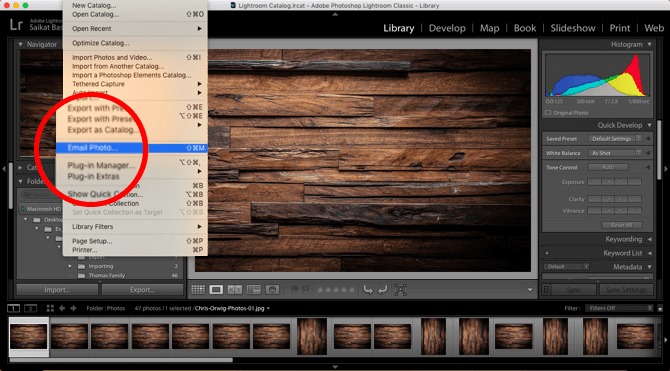670x371 pixels.
Task: Click the Export... button
Action: (142, 290)
